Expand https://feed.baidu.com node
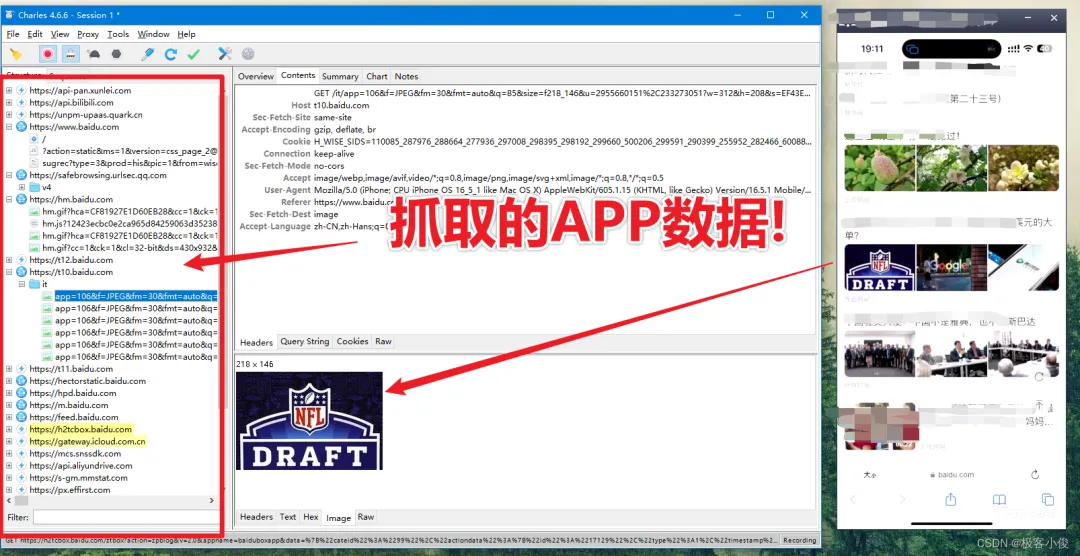The height and width of the screenshot is (556, 1080). coord(9,417)
